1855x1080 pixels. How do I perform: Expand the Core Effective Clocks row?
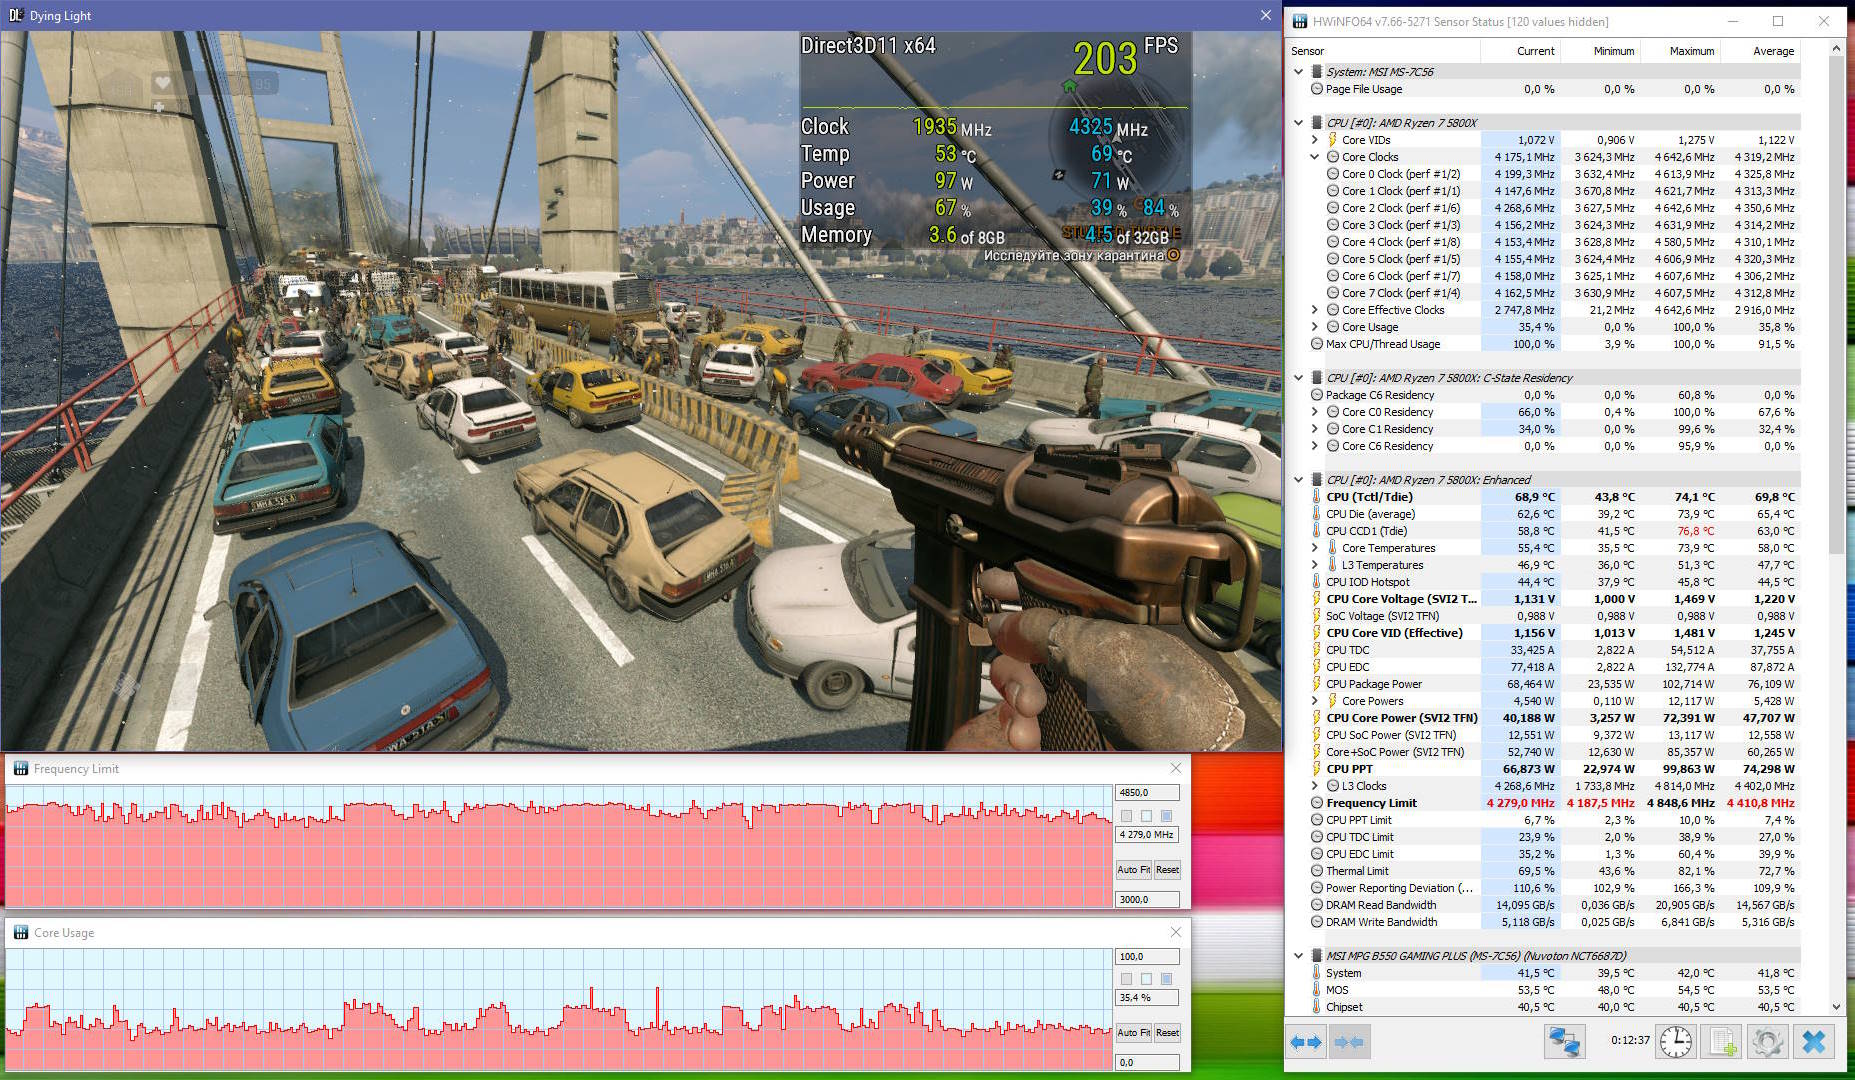1315,310
